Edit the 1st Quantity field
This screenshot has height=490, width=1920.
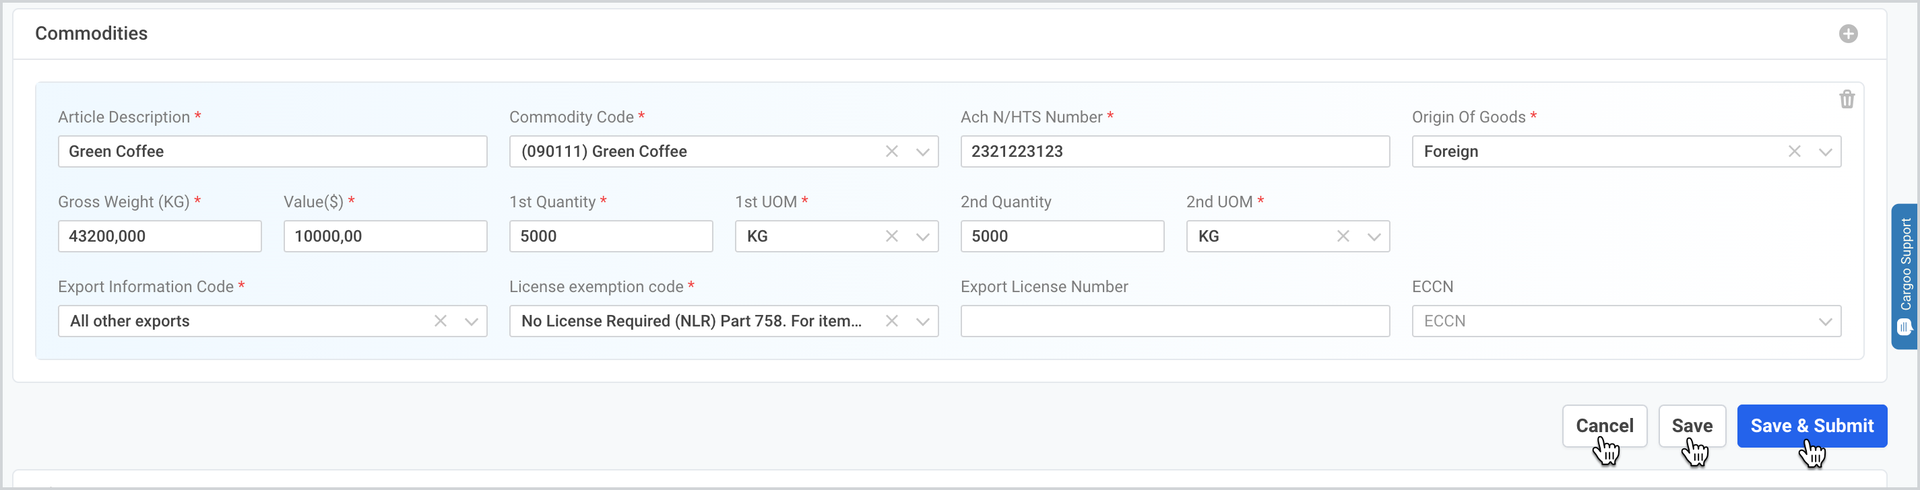[x=611, y=236]
